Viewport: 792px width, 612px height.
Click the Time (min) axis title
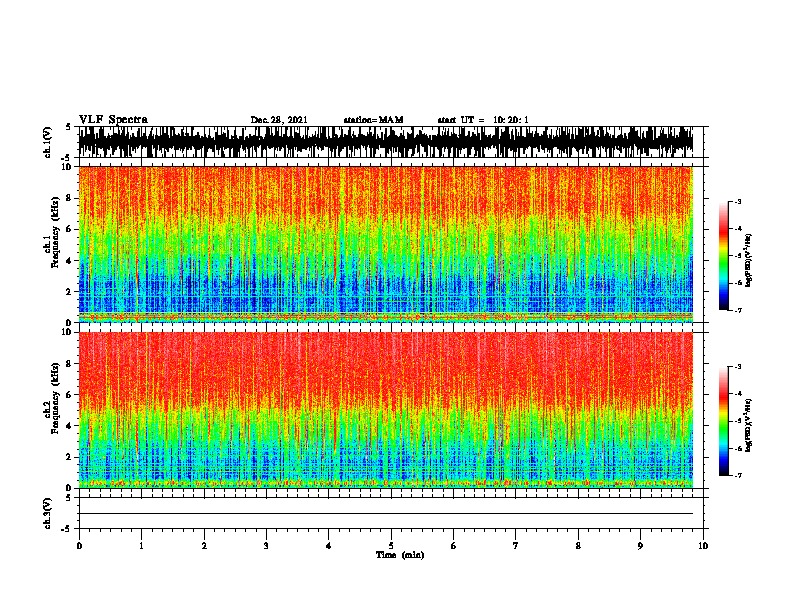click(400, 555)
